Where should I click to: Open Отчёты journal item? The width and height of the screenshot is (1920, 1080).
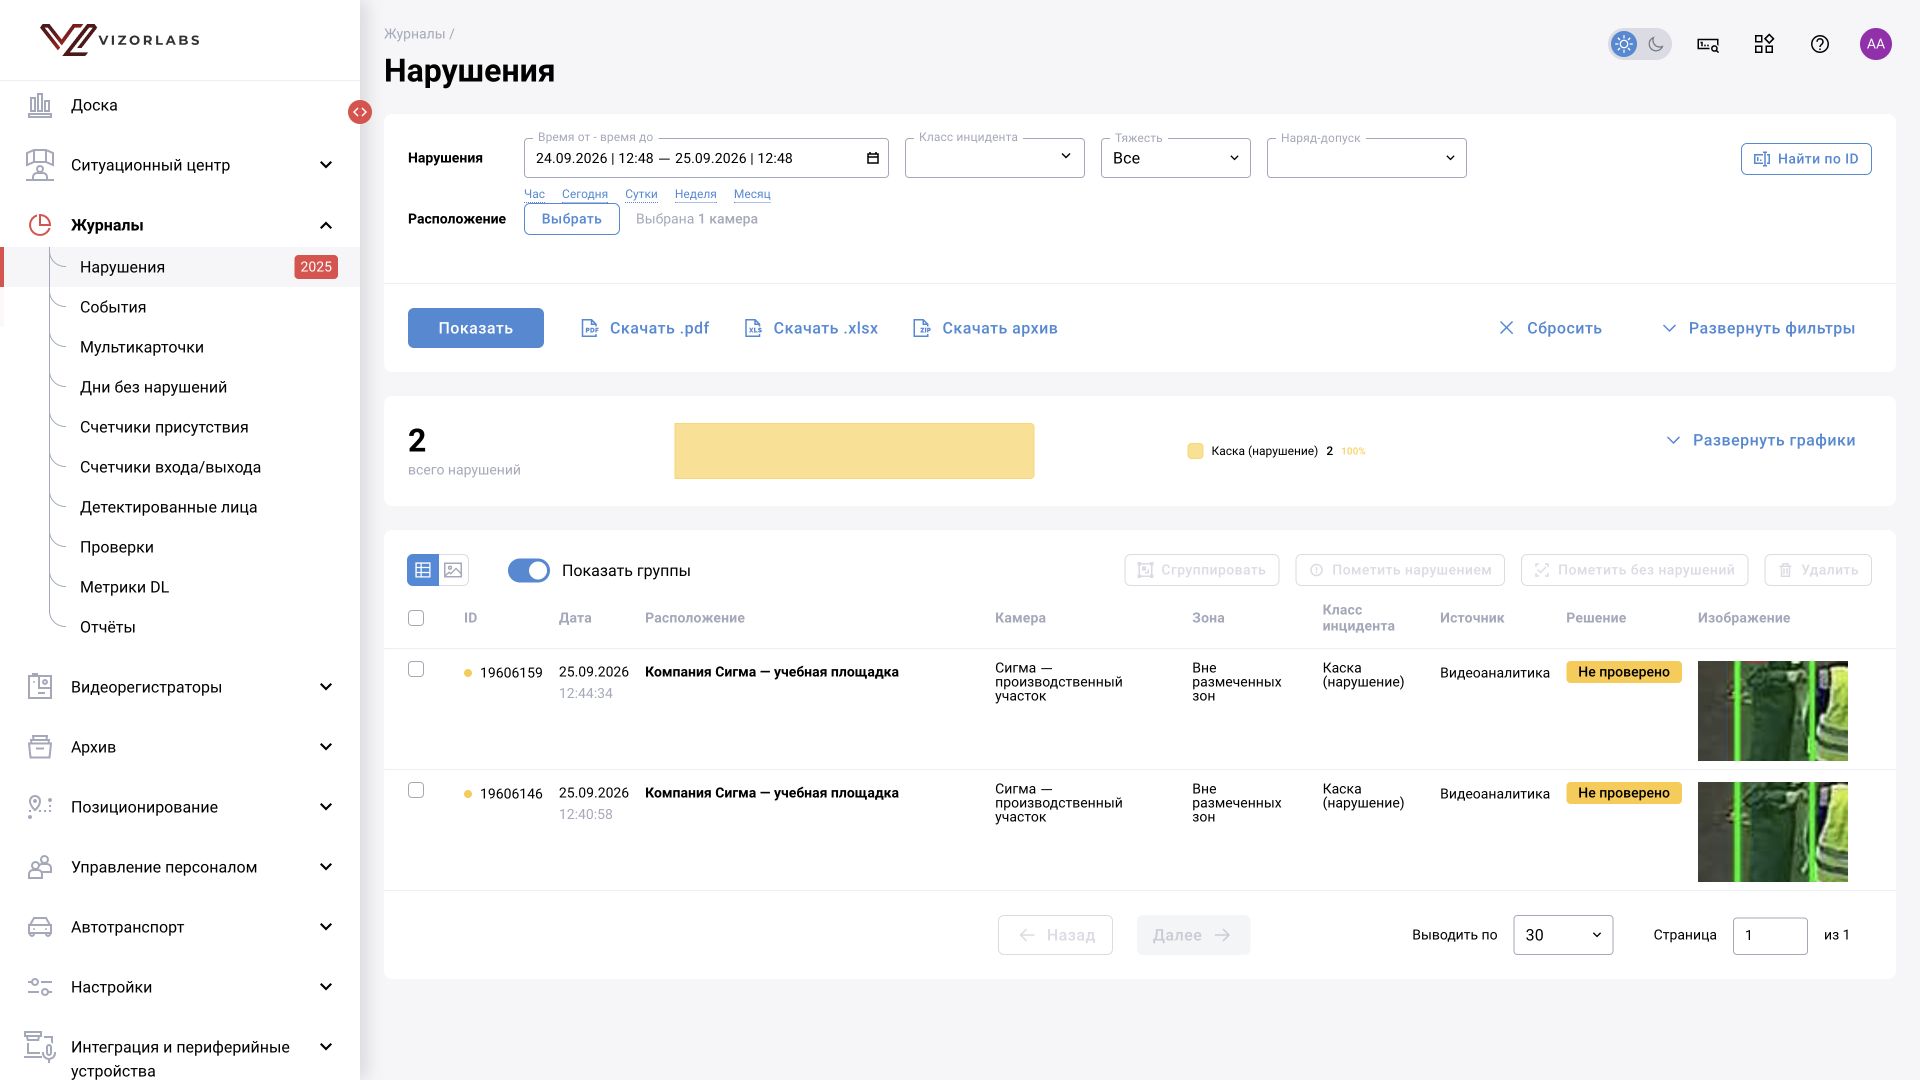click(x=107, y=627)
